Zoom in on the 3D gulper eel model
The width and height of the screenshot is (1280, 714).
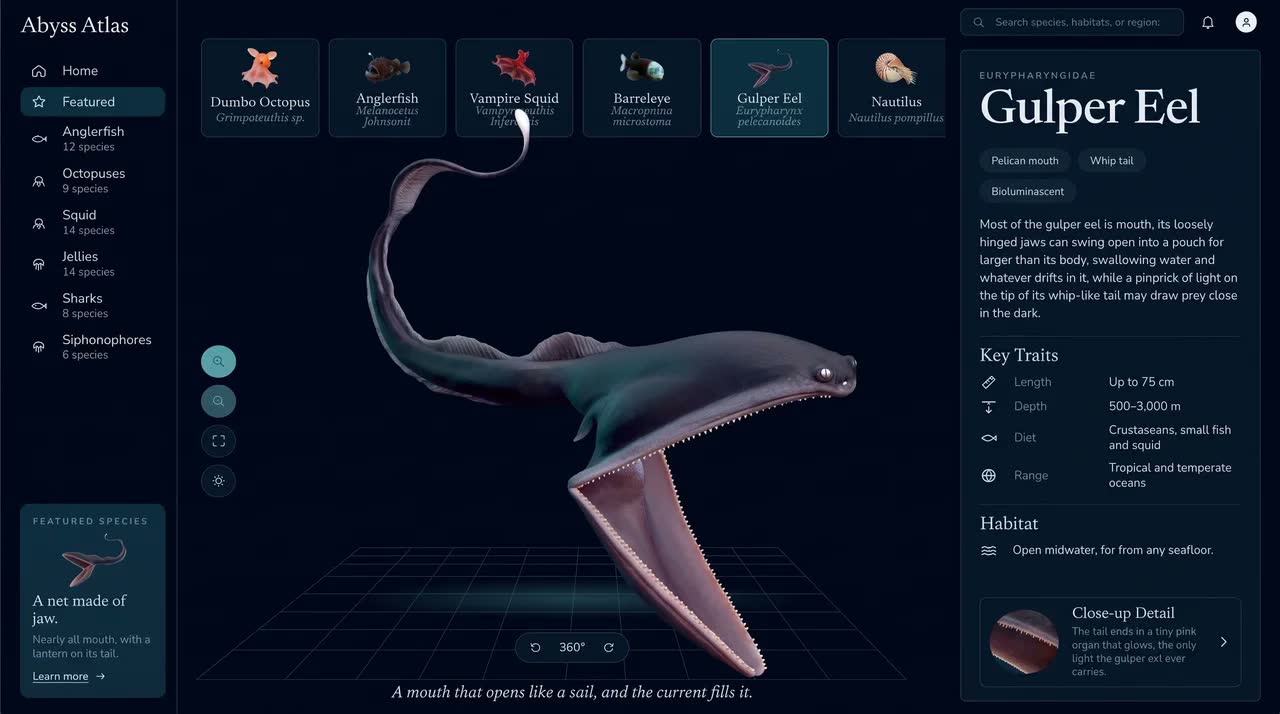tap(218, 361)
